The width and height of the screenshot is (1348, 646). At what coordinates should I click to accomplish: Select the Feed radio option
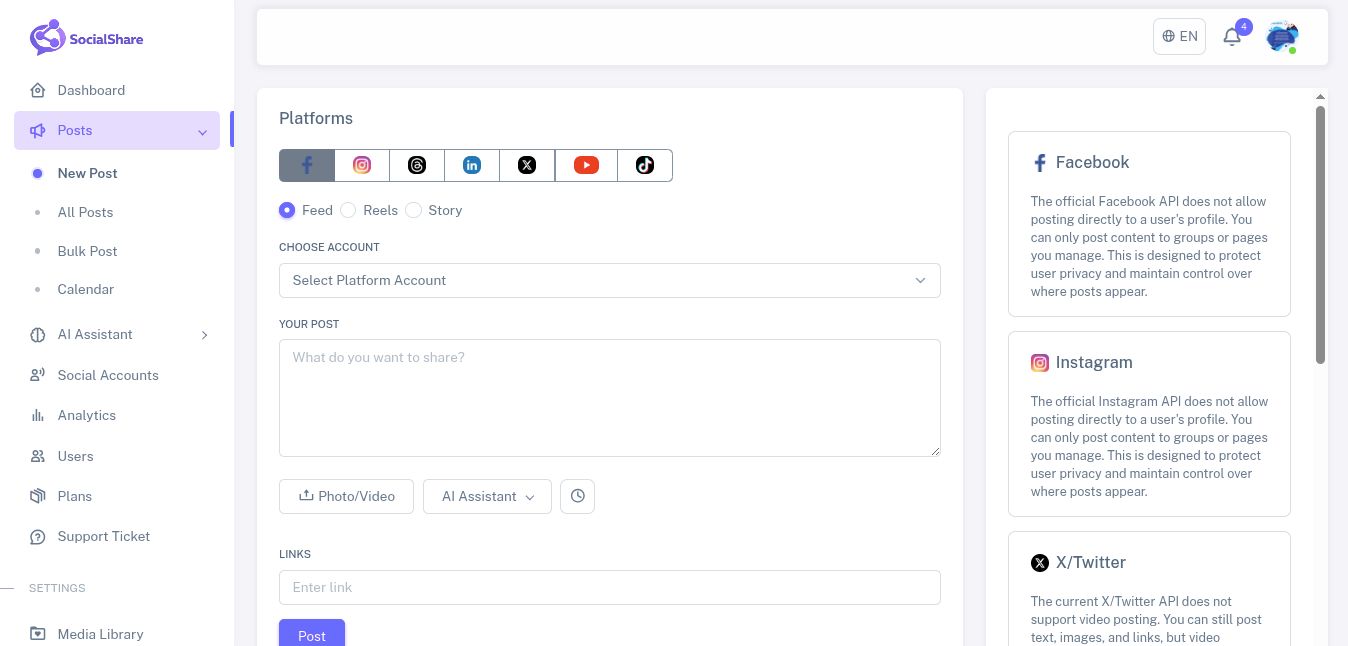point(287,210)
